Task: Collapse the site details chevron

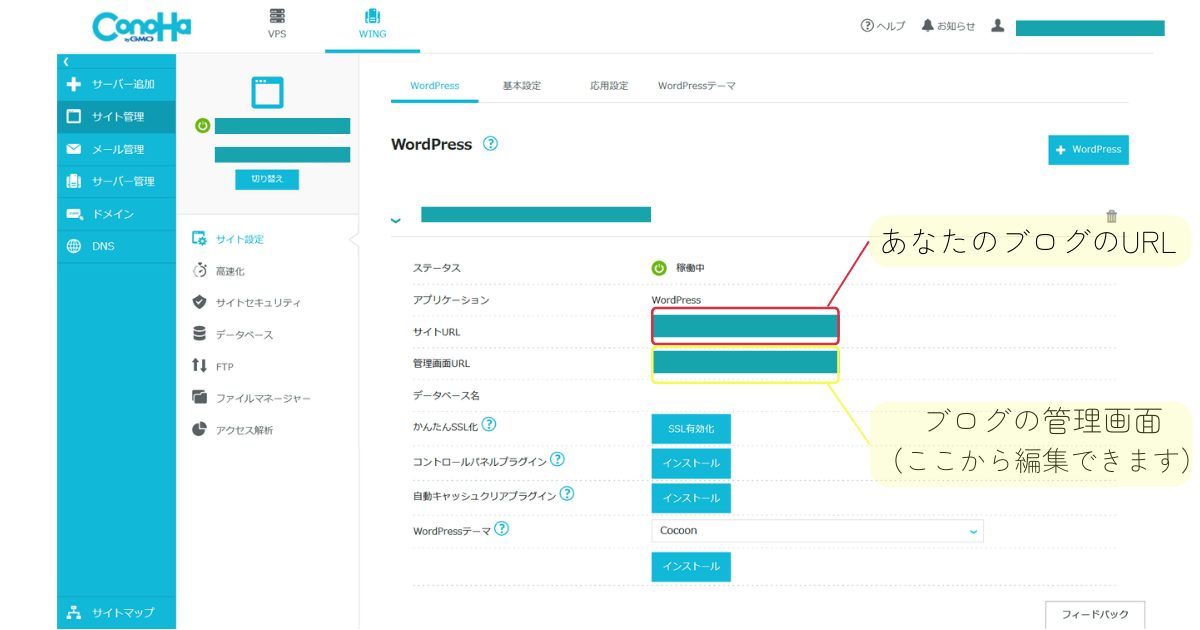Action: click(x=396, y=219)
